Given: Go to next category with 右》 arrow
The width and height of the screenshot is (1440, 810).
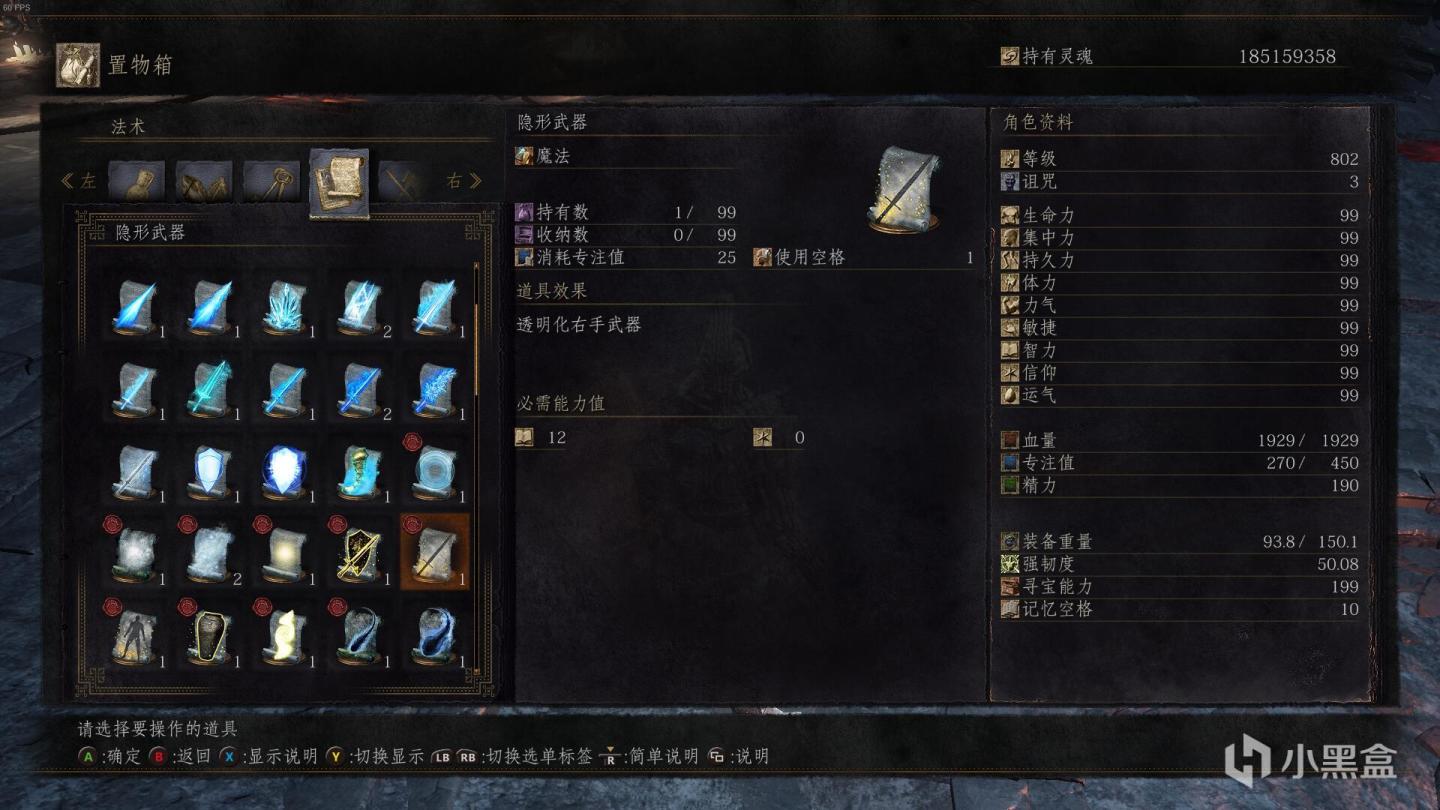Looking at the screenshot, I should (x=464, y=181).
